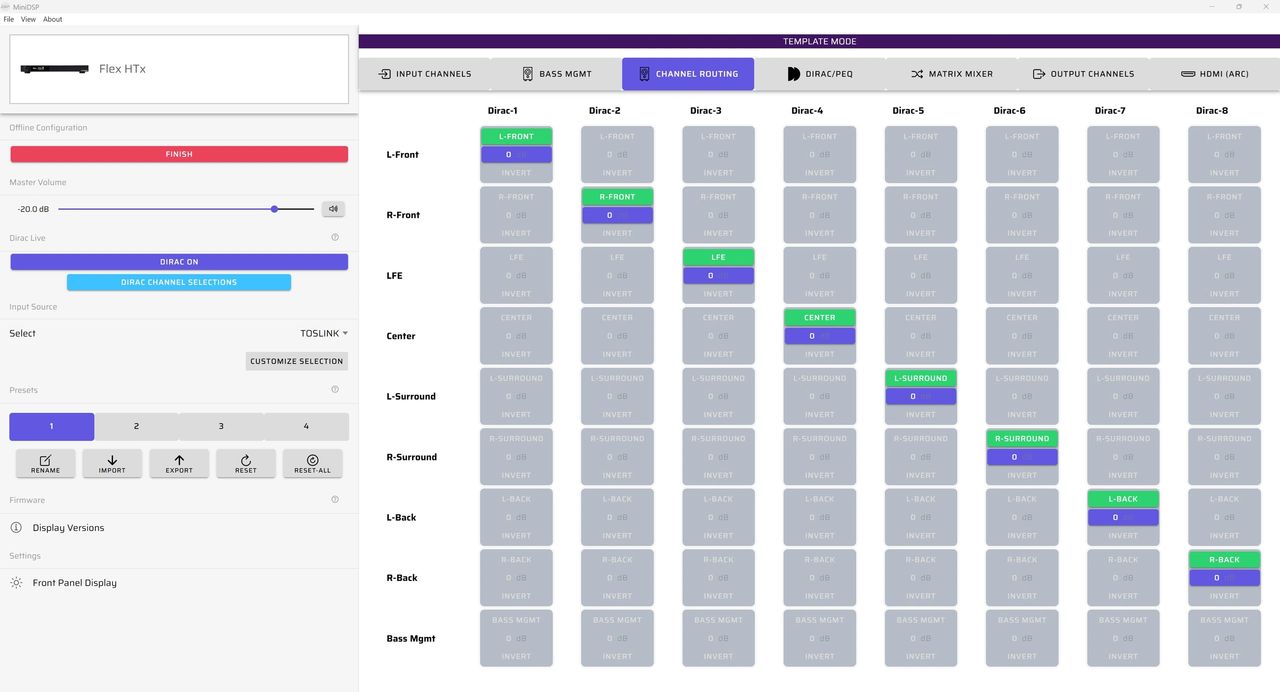Screen dimensions: 1280x692
Task: Export the current preset
Action: (x=179, y=463)
